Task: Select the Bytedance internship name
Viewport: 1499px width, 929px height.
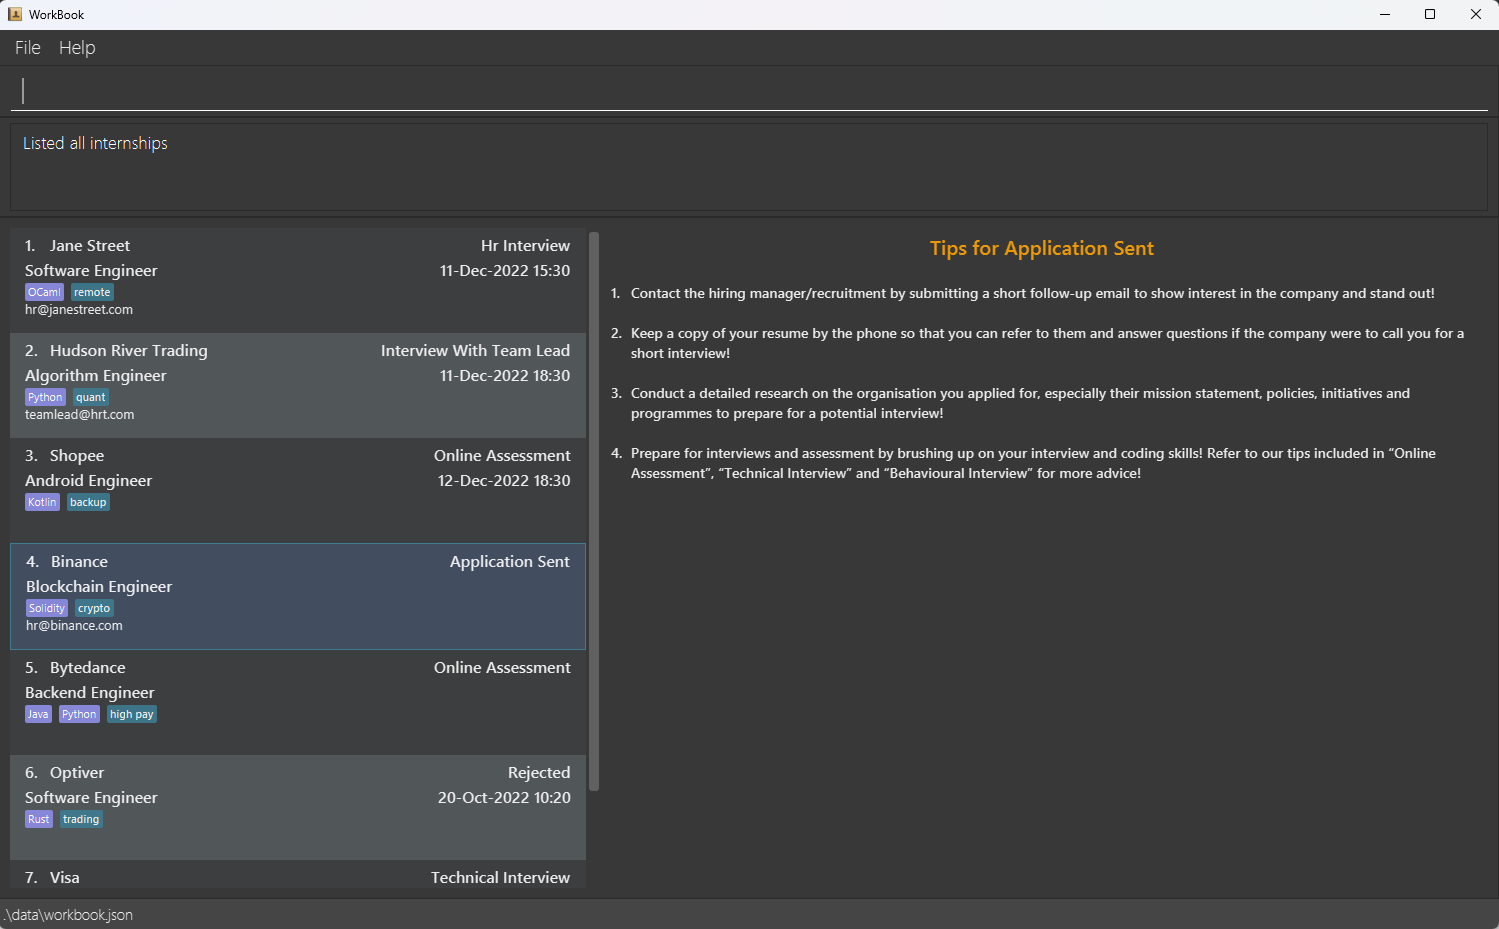Action: (88, 668)
